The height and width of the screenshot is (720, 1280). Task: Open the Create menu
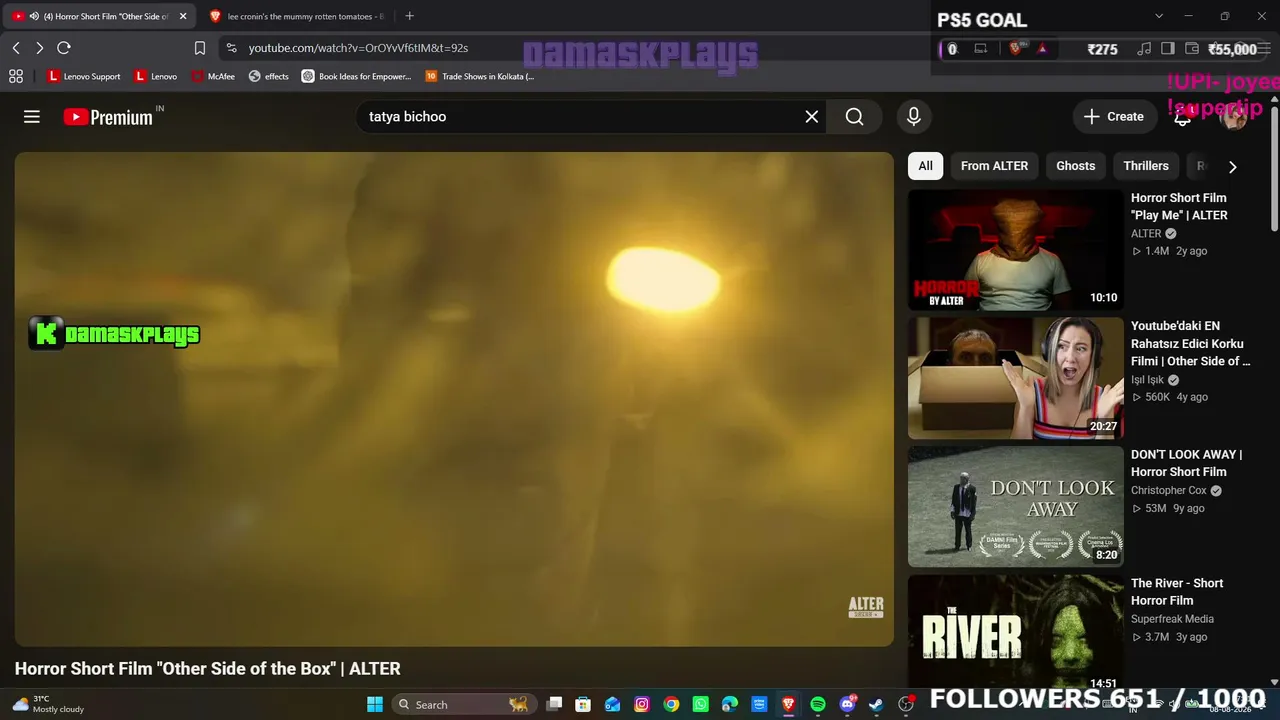tap(1114, 117)
